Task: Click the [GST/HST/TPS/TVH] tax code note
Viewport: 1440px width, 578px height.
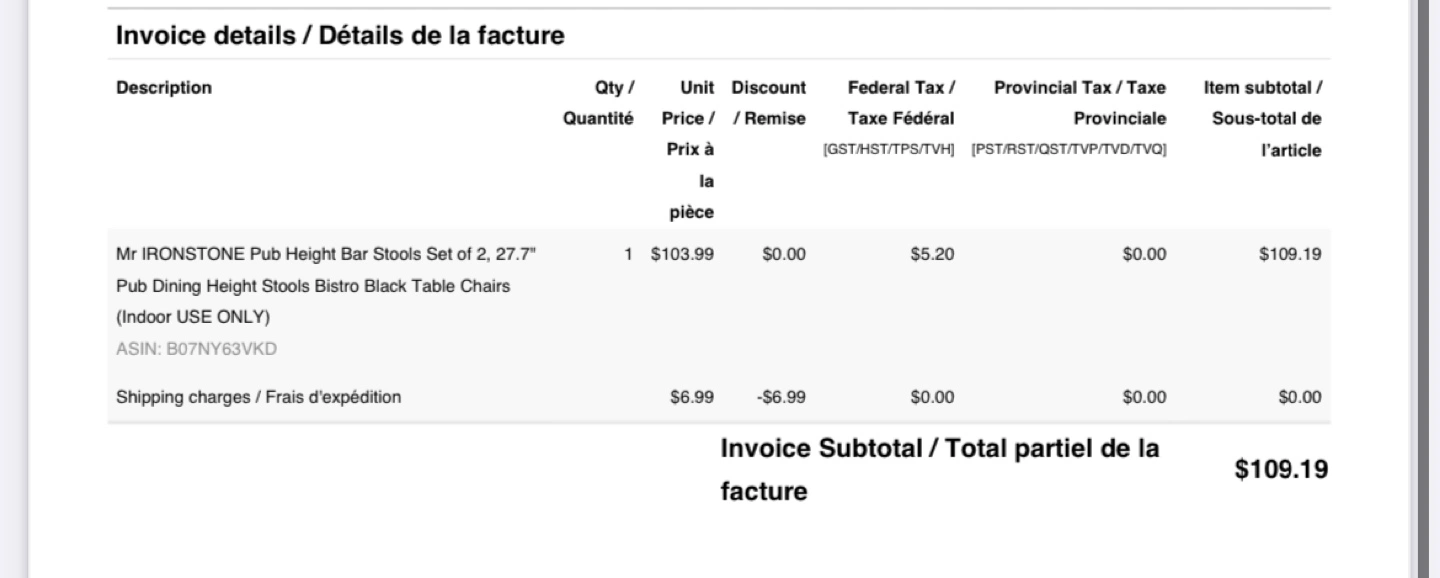Action: tap(889, 150)
